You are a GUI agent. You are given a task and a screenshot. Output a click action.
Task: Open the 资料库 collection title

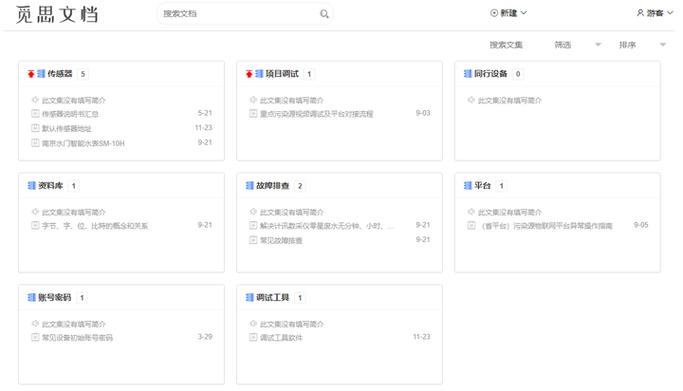coord(51,186)
